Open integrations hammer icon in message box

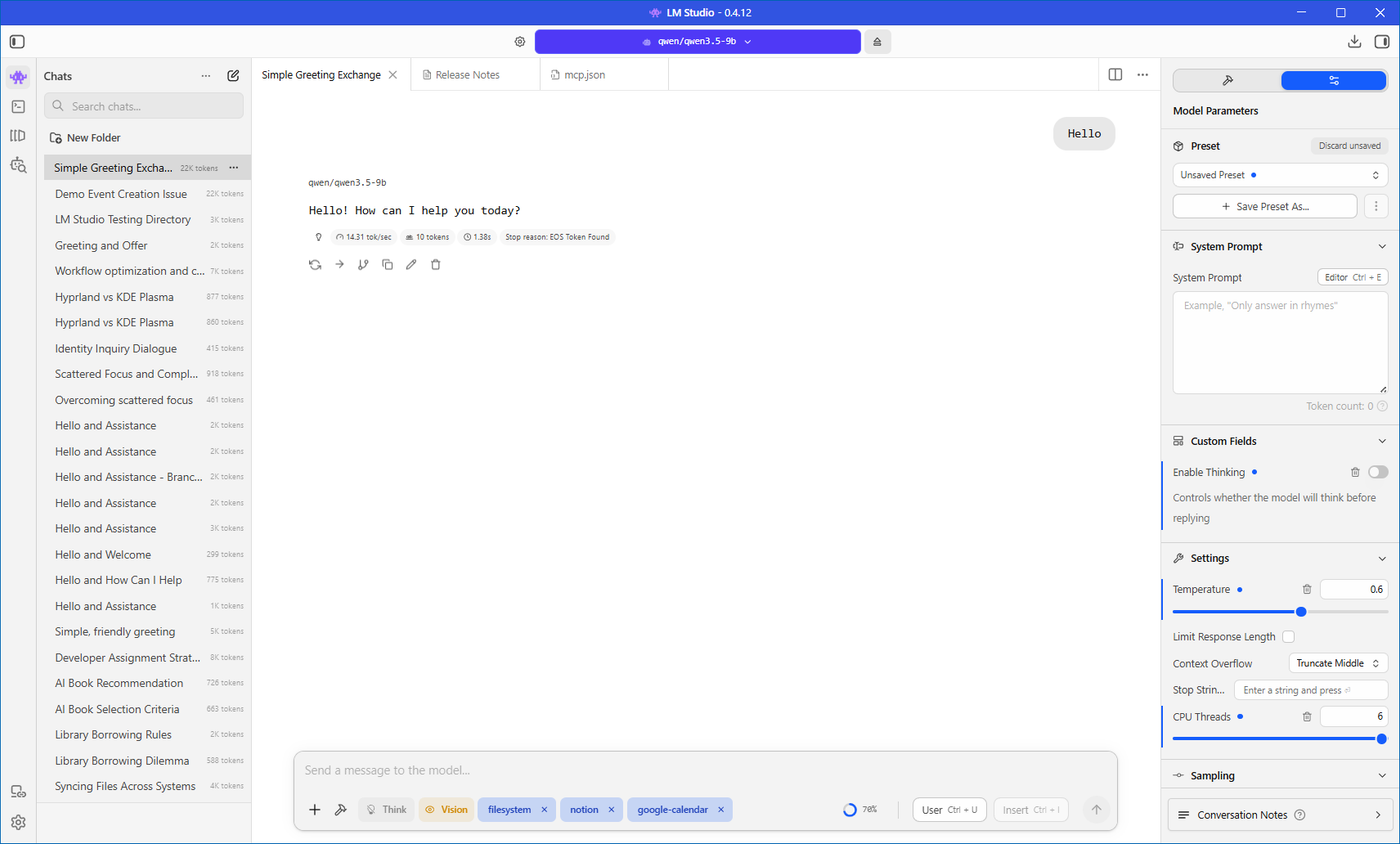point(340,810)
